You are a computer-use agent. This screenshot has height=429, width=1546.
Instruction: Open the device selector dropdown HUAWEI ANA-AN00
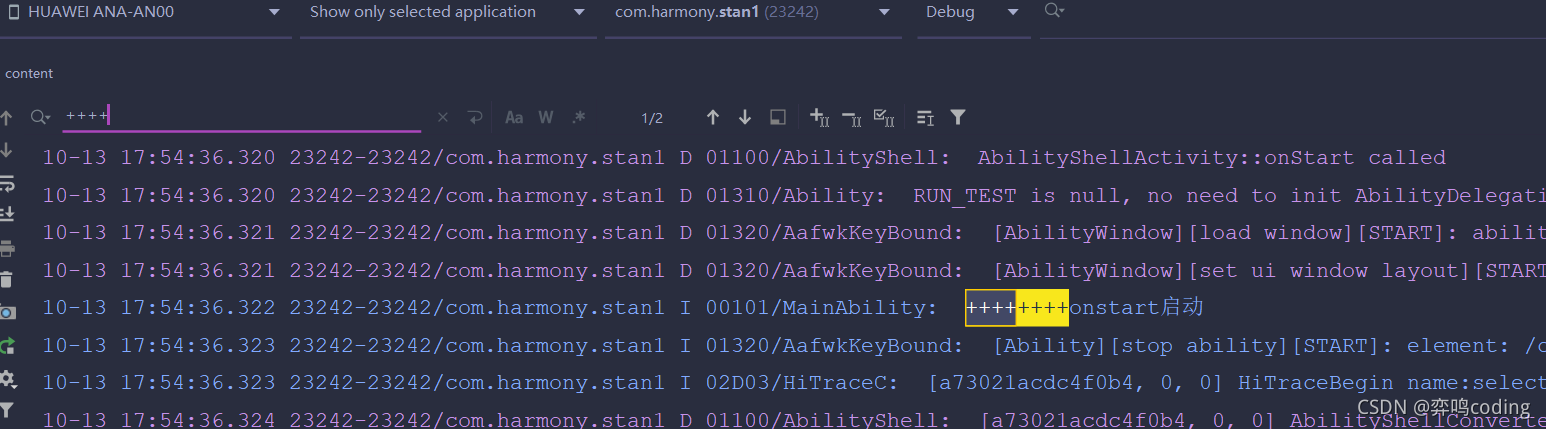point(146,13)
